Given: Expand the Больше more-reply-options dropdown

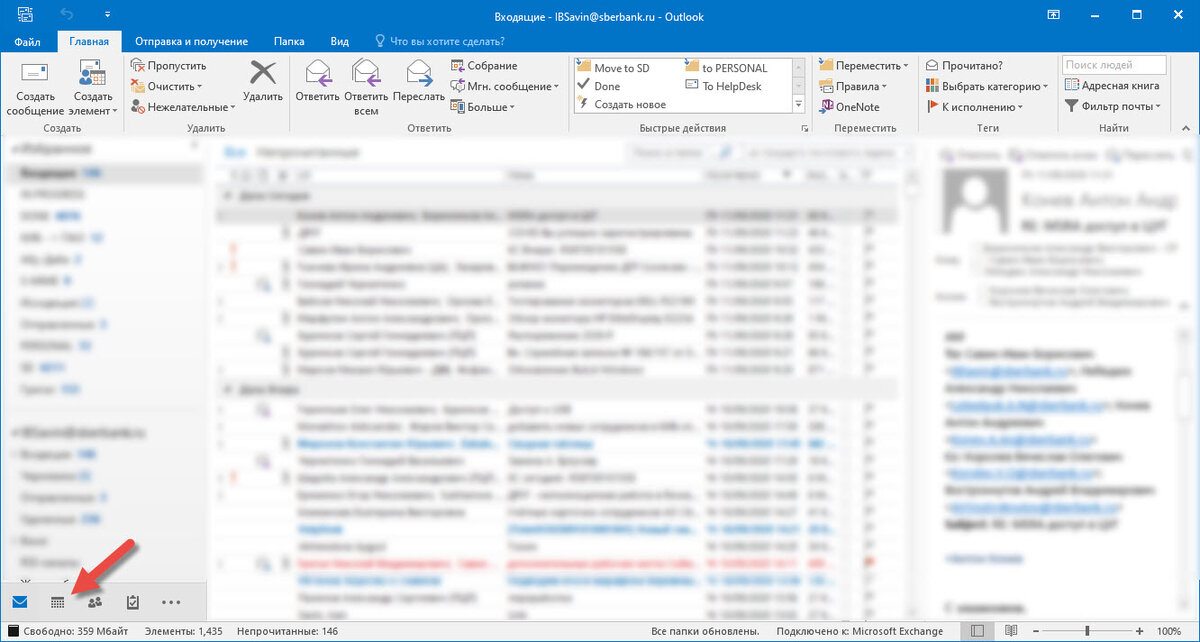Looking at the screenshot, I should [x=482, y=107].
